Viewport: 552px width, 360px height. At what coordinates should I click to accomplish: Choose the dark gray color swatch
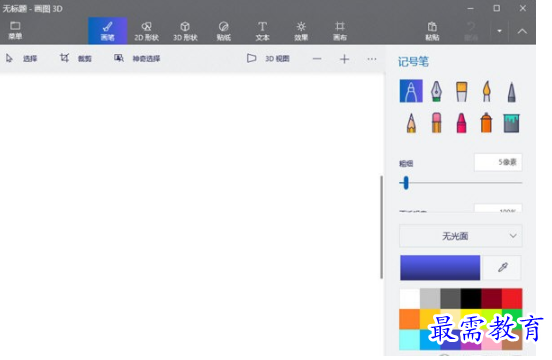tap(451, 299)
